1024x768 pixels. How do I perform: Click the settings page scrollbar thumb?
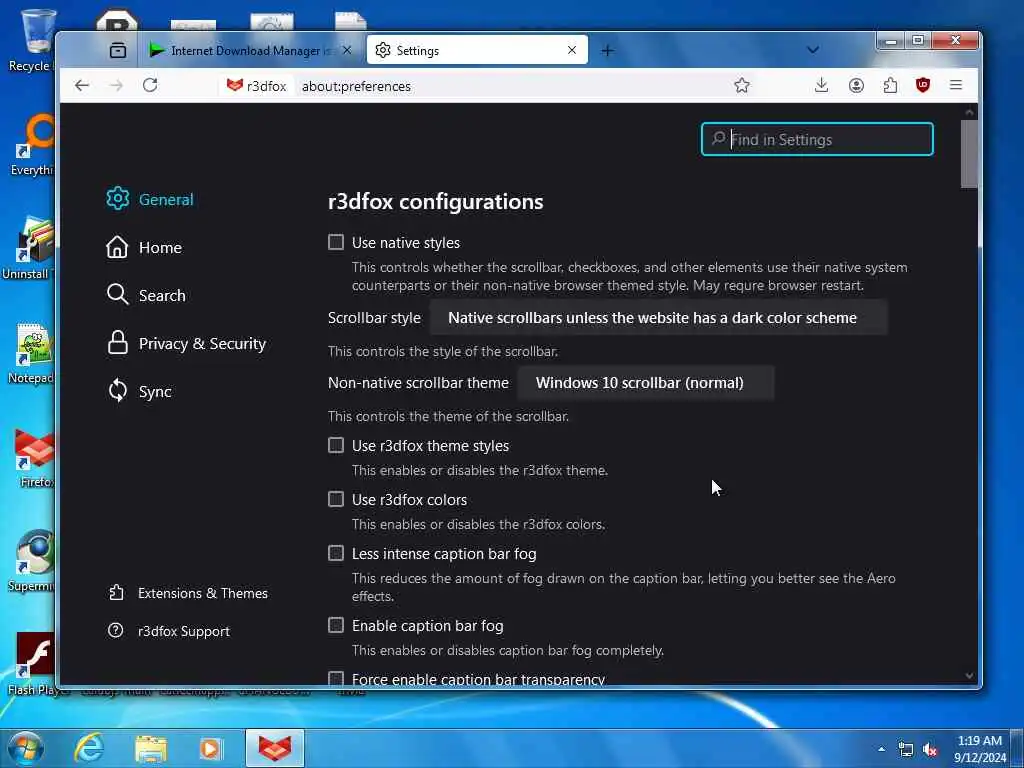tap(969, 154)
